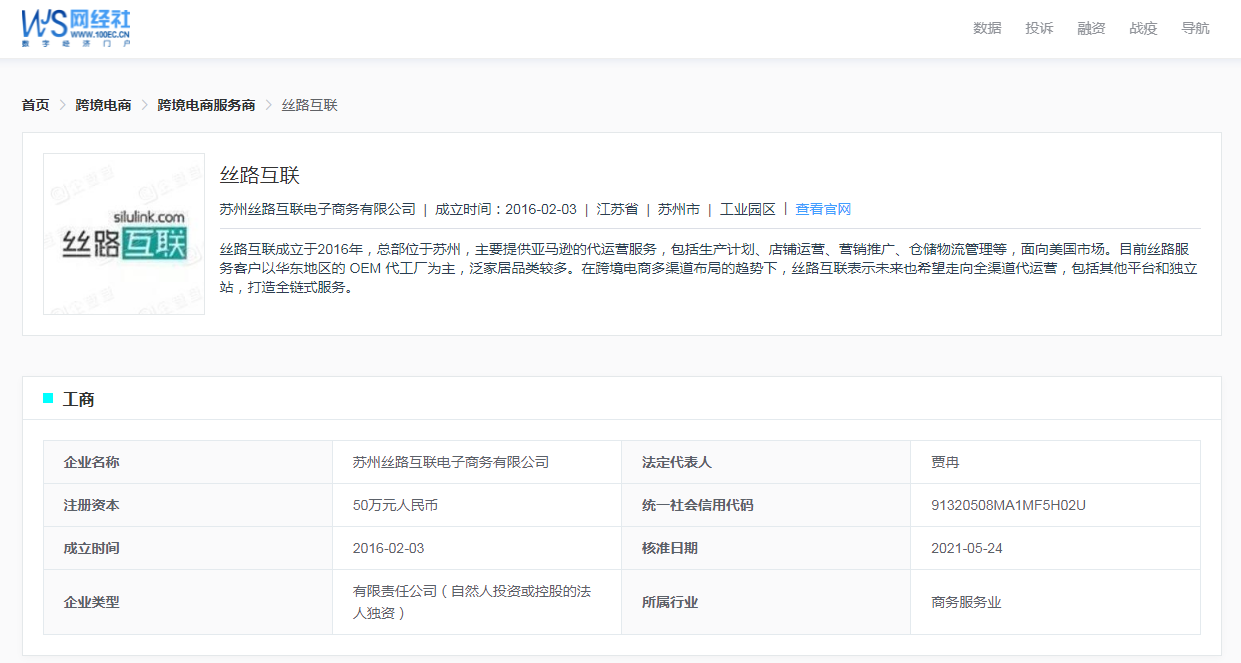Select the 注册资本 label cell
This screenshot has width=1241, height=663.
[188, 505]
